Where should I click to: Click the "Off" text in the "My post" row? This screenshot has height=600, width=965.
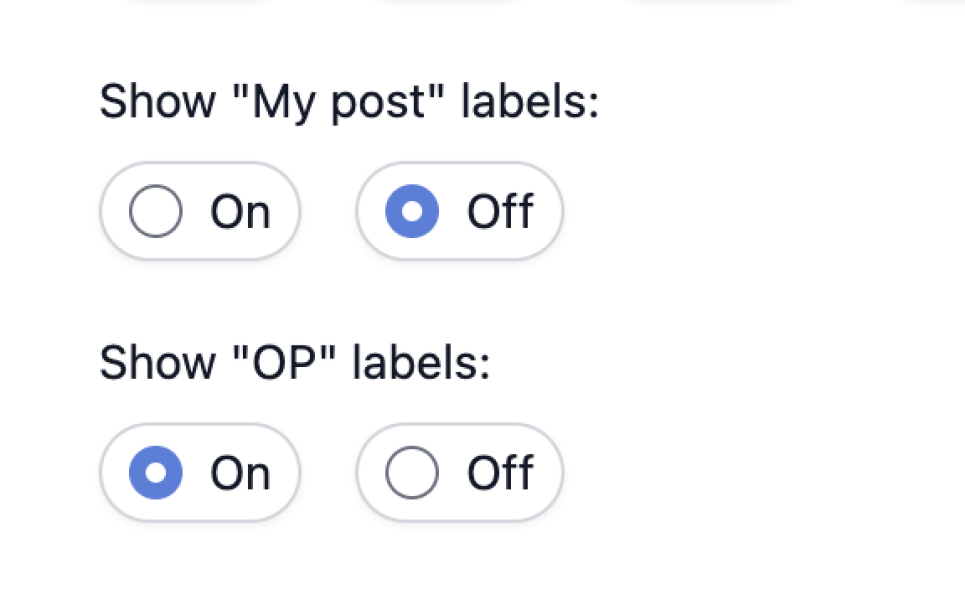[500, 212]
